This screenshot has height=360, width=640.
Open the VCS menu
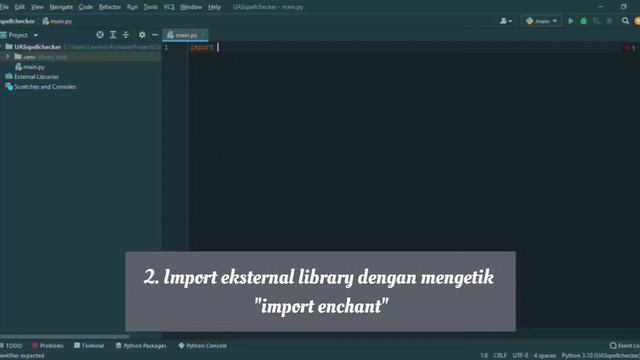pos(169,7)
